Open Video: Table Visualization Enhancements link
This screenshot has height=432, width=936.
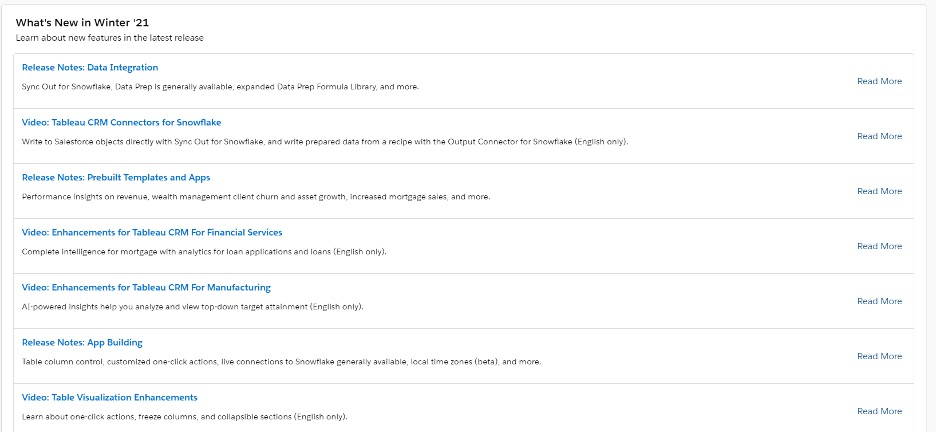coord(110,397)
